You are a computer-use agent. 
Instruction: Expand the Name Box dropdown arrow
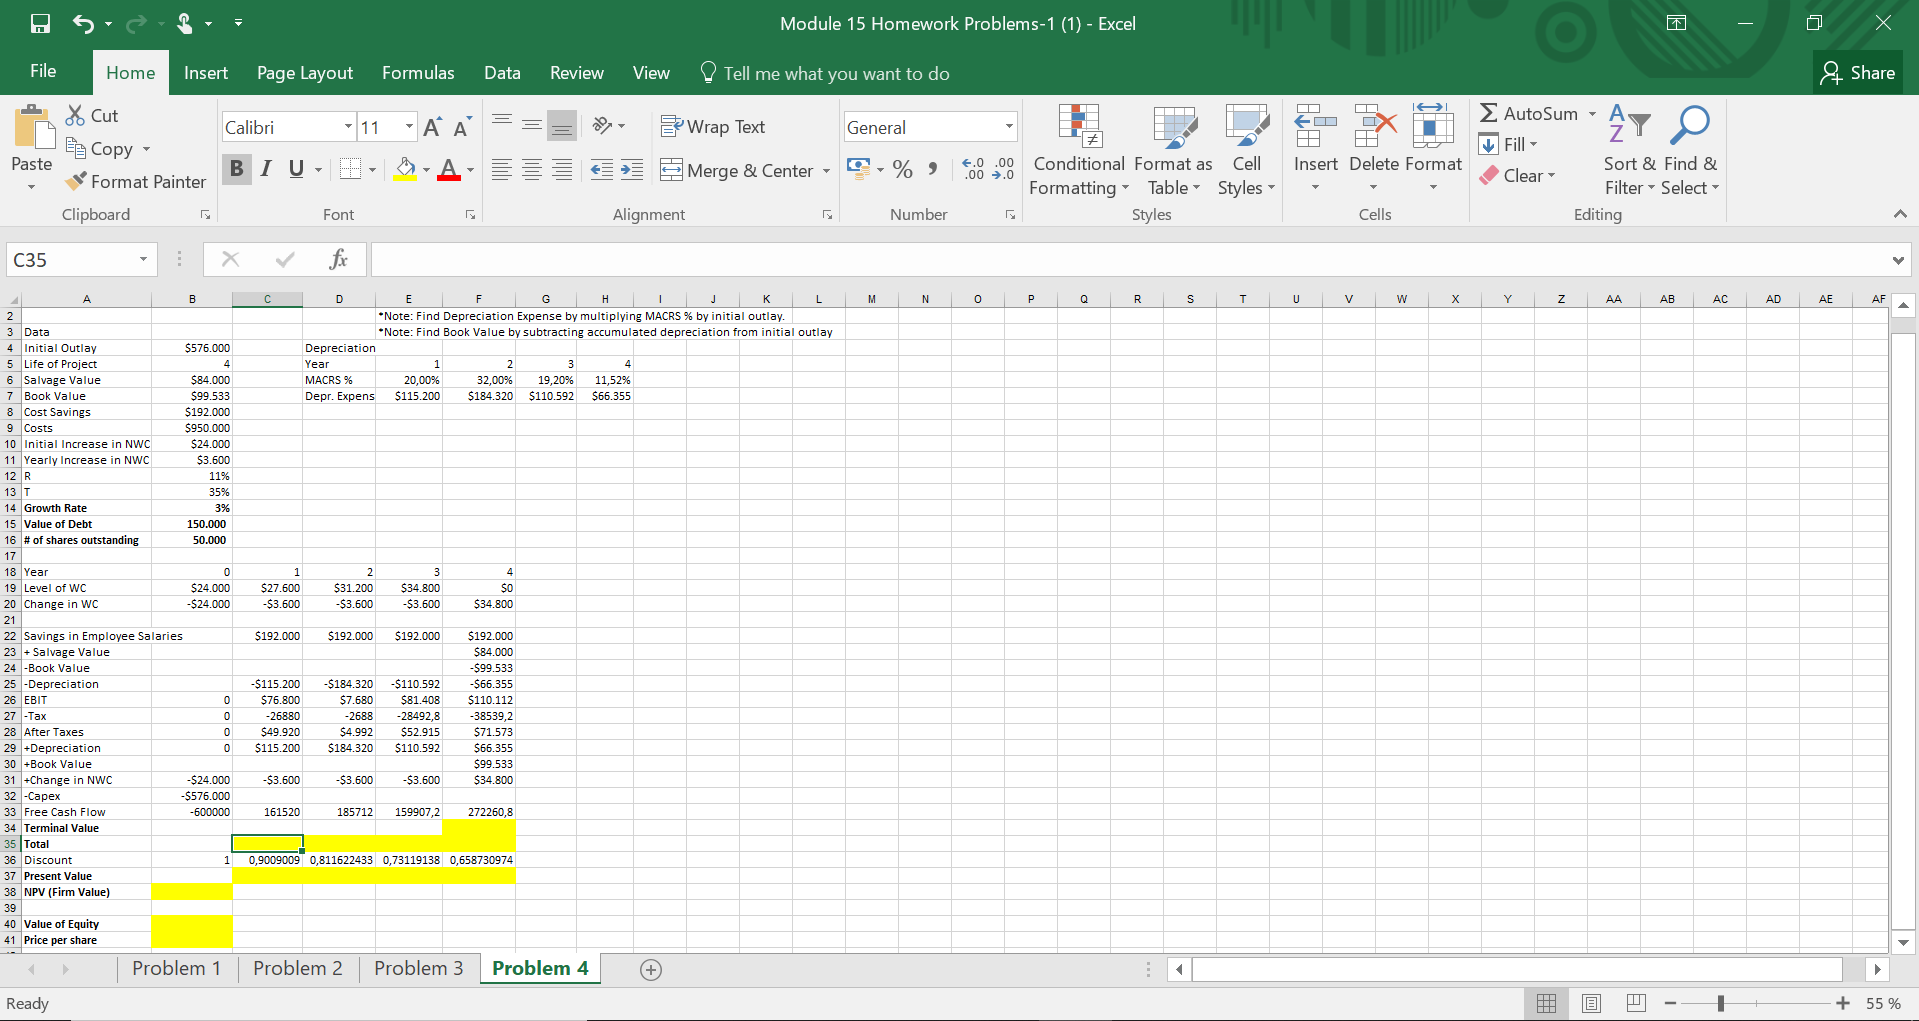(x=143, y=260)
